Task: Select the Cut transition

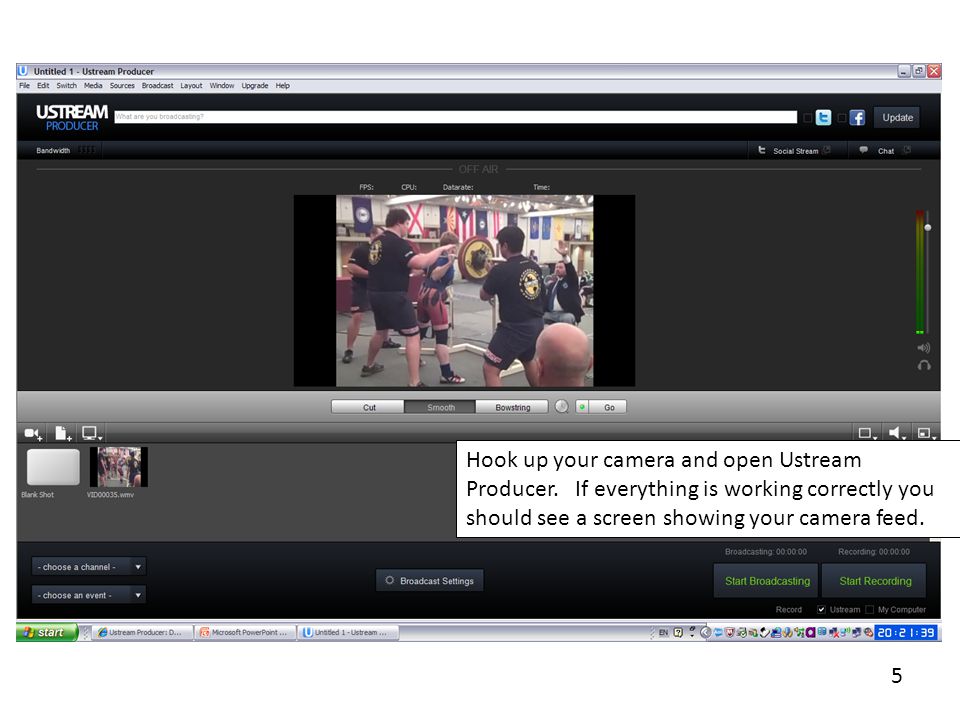Action: 368,407
